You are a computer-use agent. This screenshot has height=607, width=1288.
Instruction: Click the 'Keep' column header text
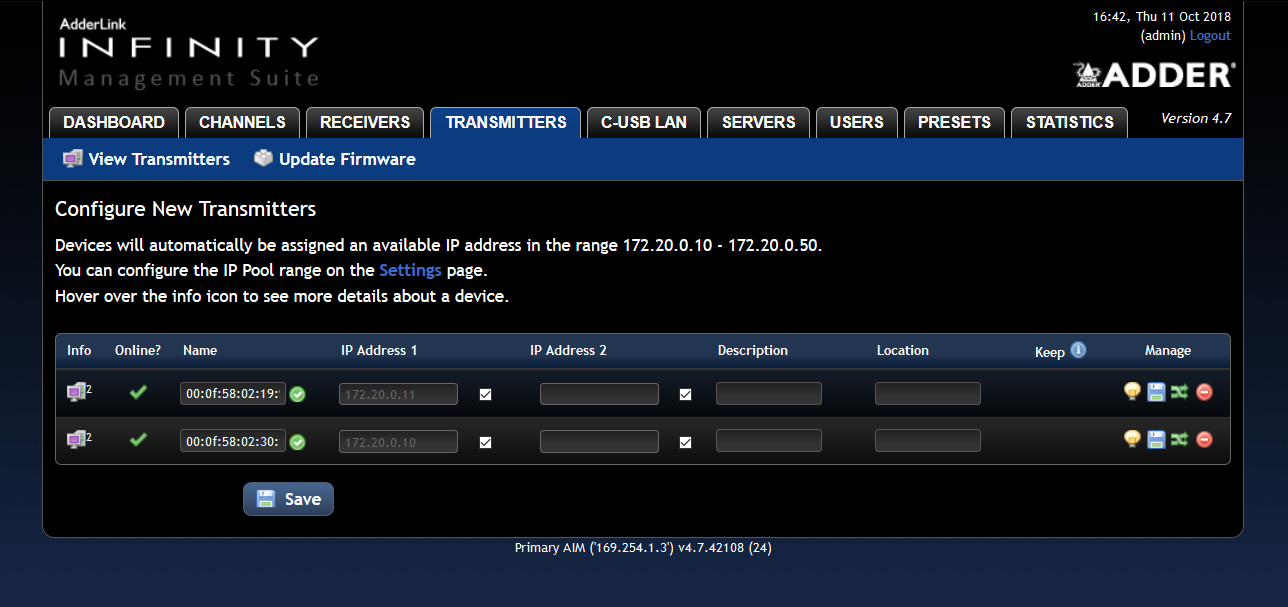(1050, 352)
